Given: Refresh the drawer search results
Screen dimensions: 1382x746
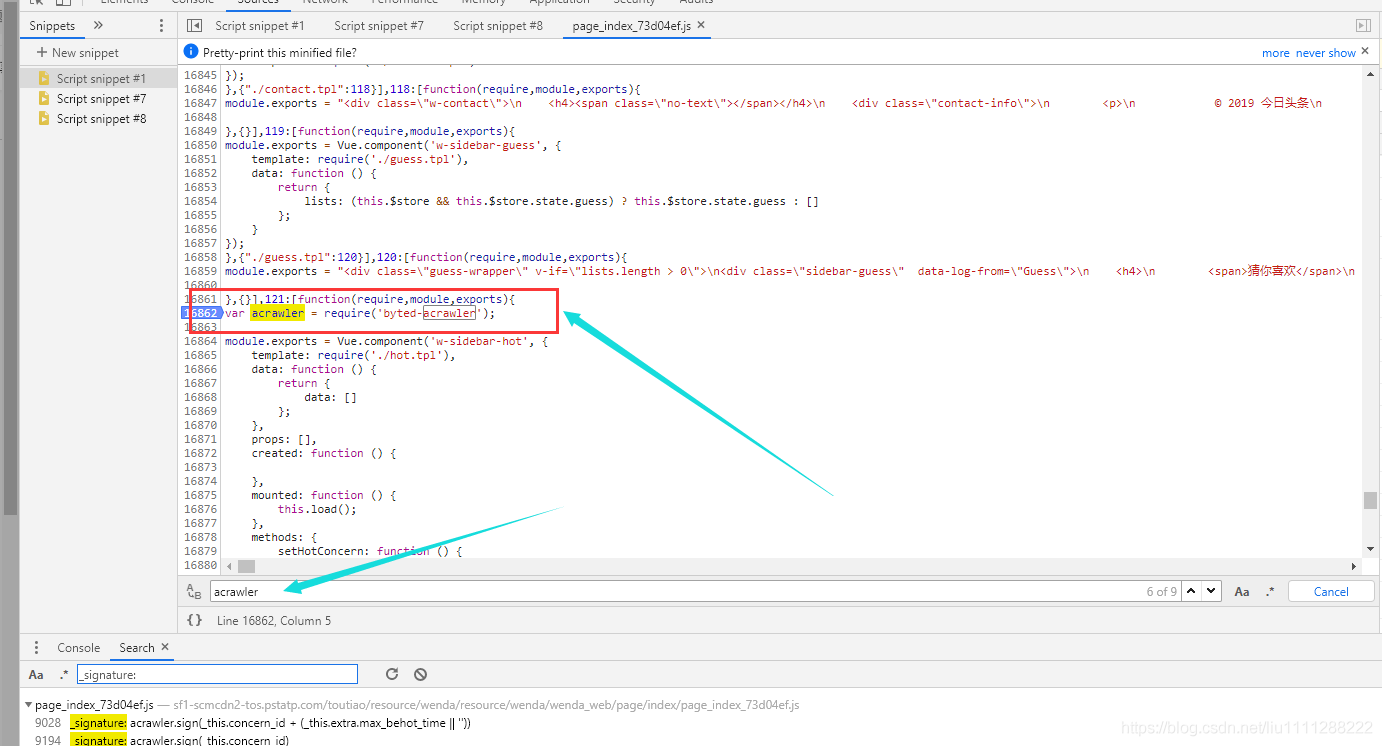Looking at the screenshot, I should coord(392,675).
